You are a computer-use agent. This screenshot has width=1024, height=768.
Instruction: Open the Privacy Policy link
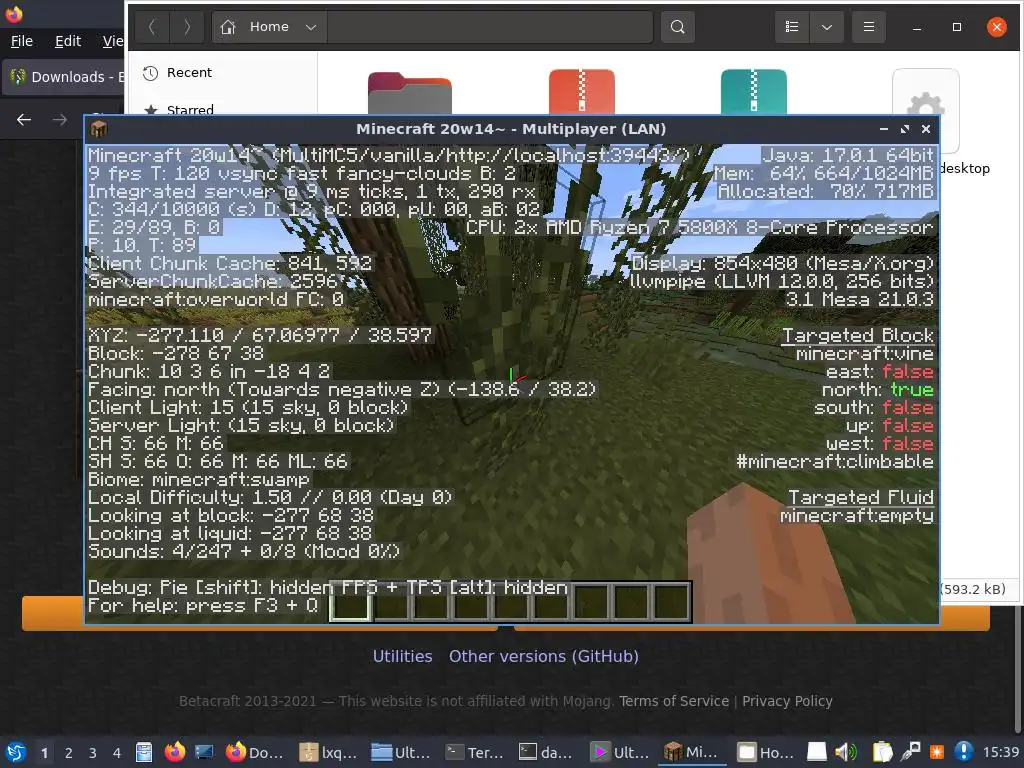tap(787, 701)
